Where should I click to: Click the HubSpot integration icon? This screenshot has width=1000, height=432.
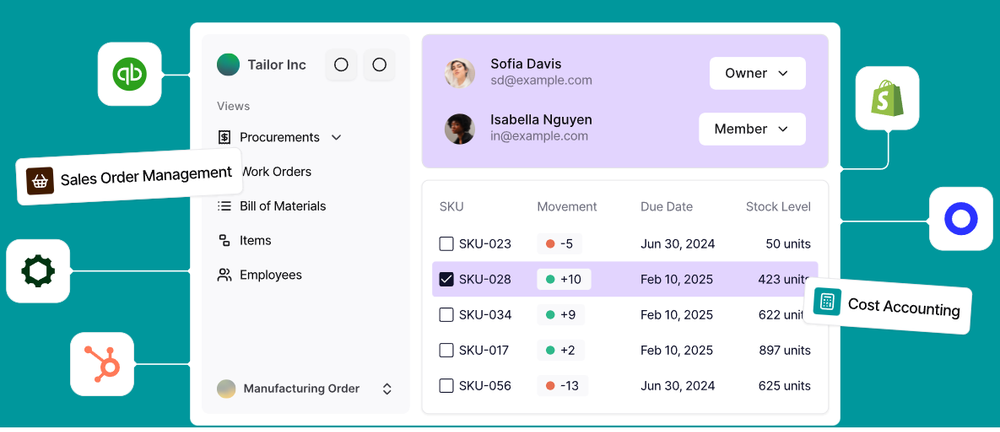102,364
